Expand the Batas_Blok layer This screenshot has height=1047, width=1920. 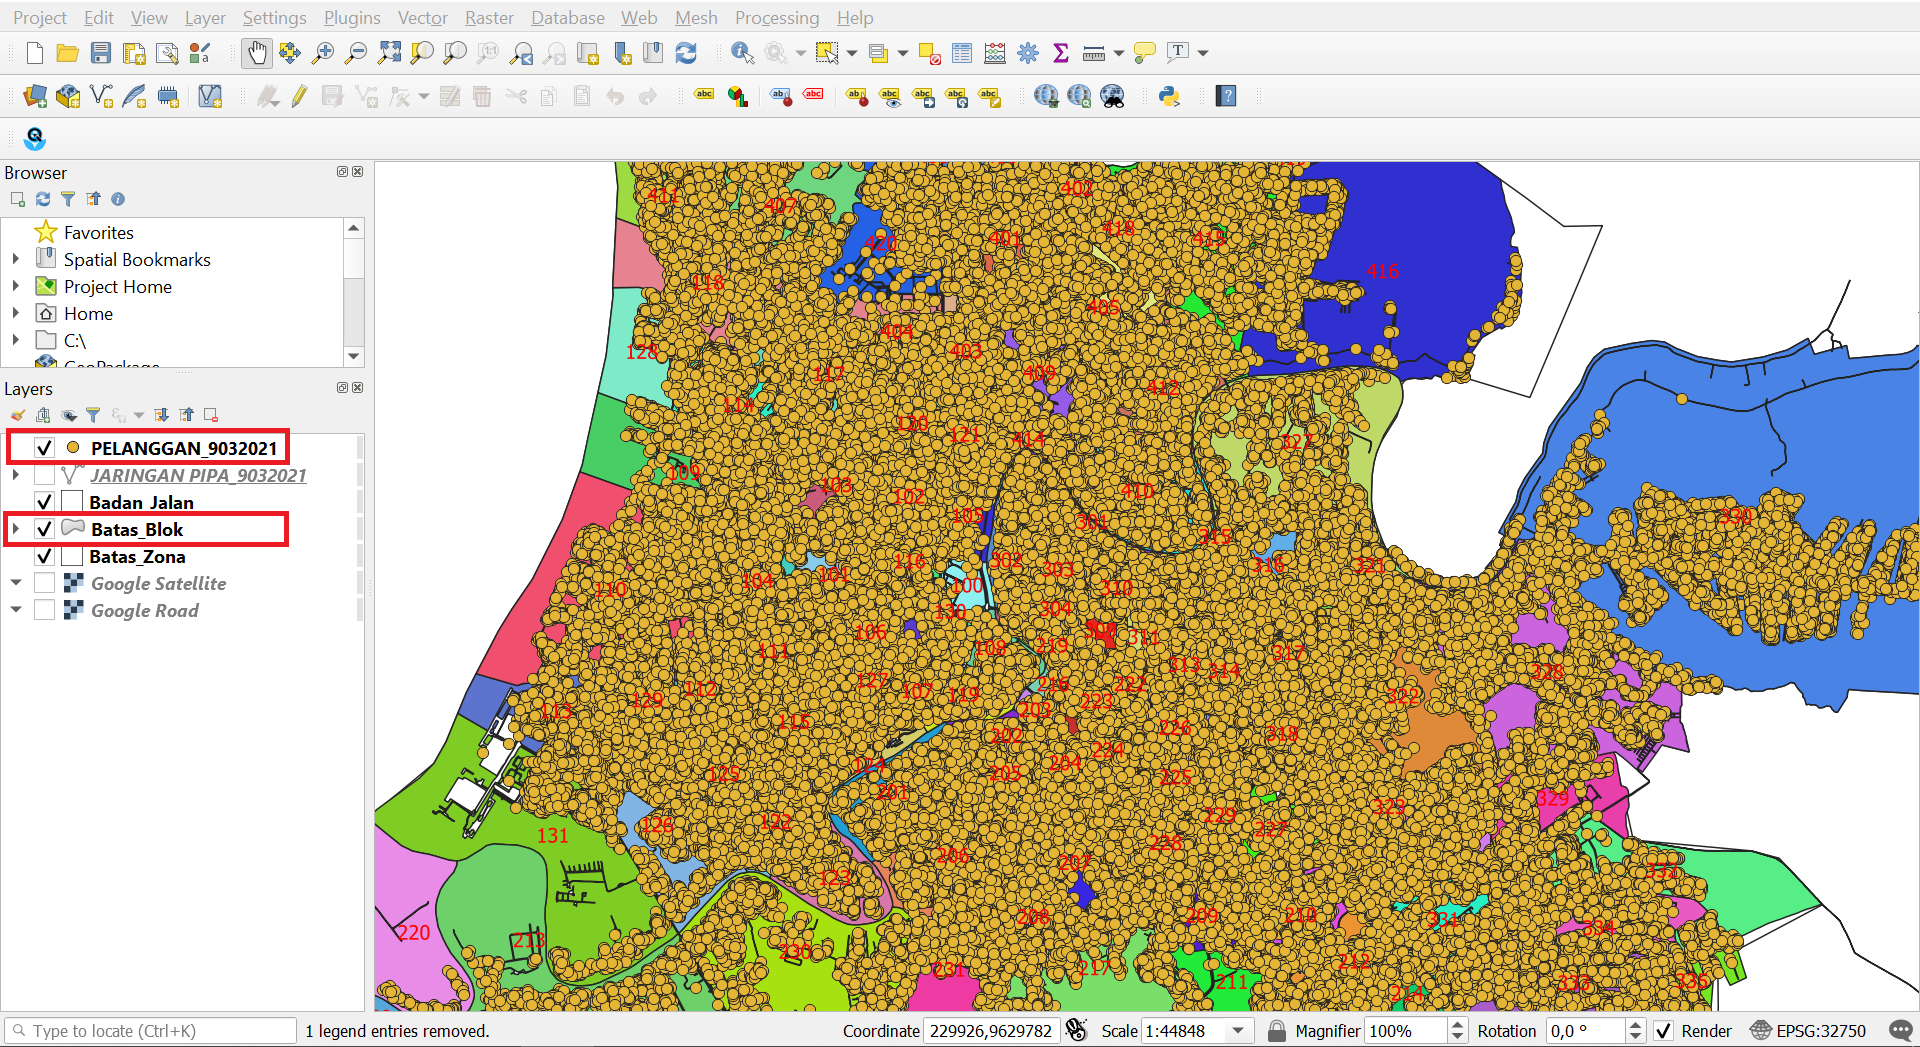coord(15,529)
